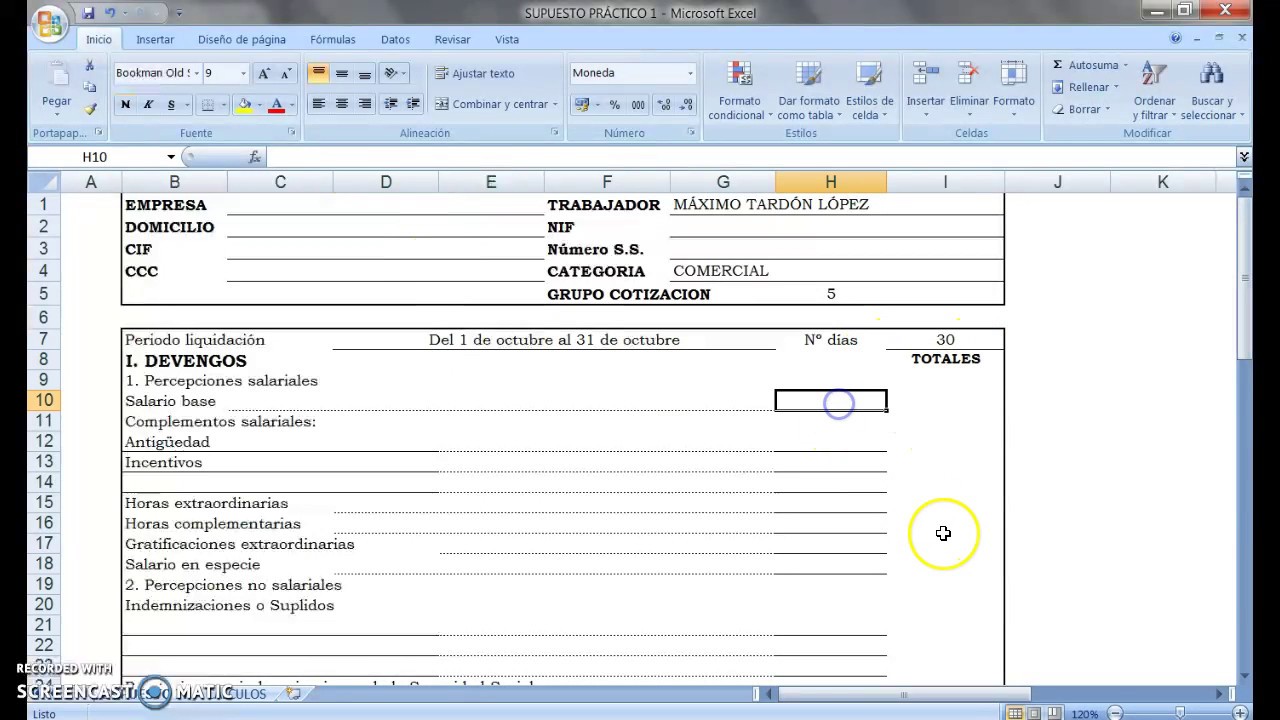Screen dimensions: 1280x720
Task: Toggle bold formatting (N)
Action: click(x=125, y=105)
